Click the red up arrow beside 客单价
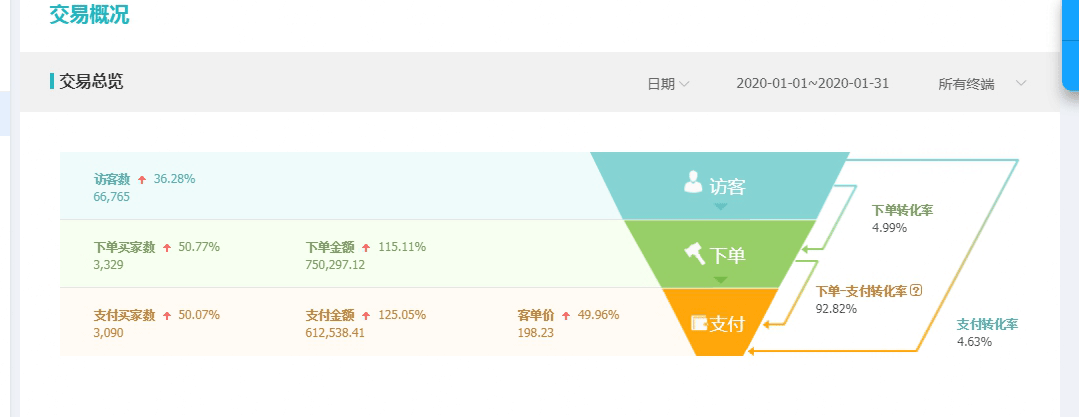The width and height of the screenshot is (1079, 417). [566, 316]
